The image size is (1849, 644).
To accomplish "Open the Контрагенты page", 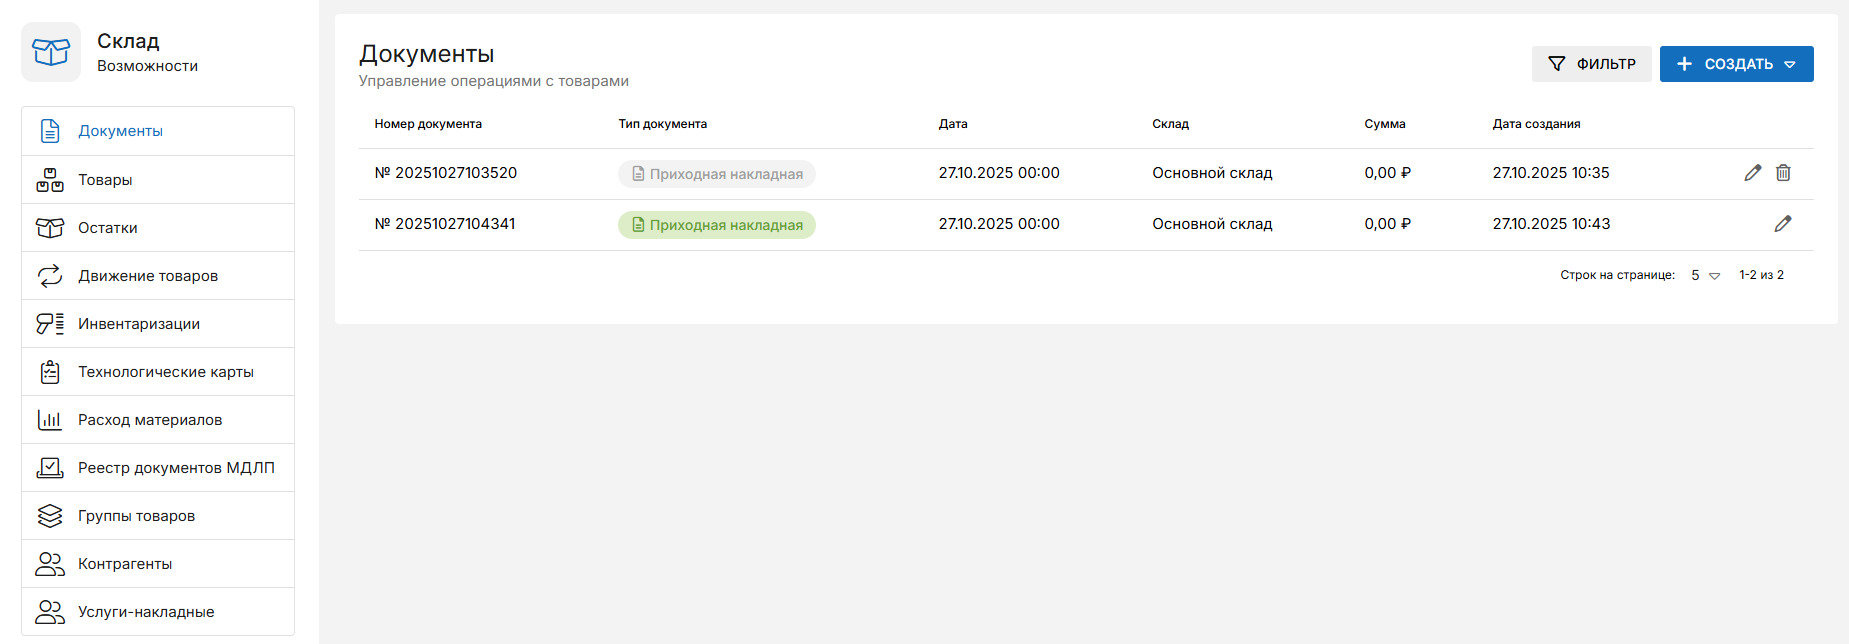I will pos(125,564).
